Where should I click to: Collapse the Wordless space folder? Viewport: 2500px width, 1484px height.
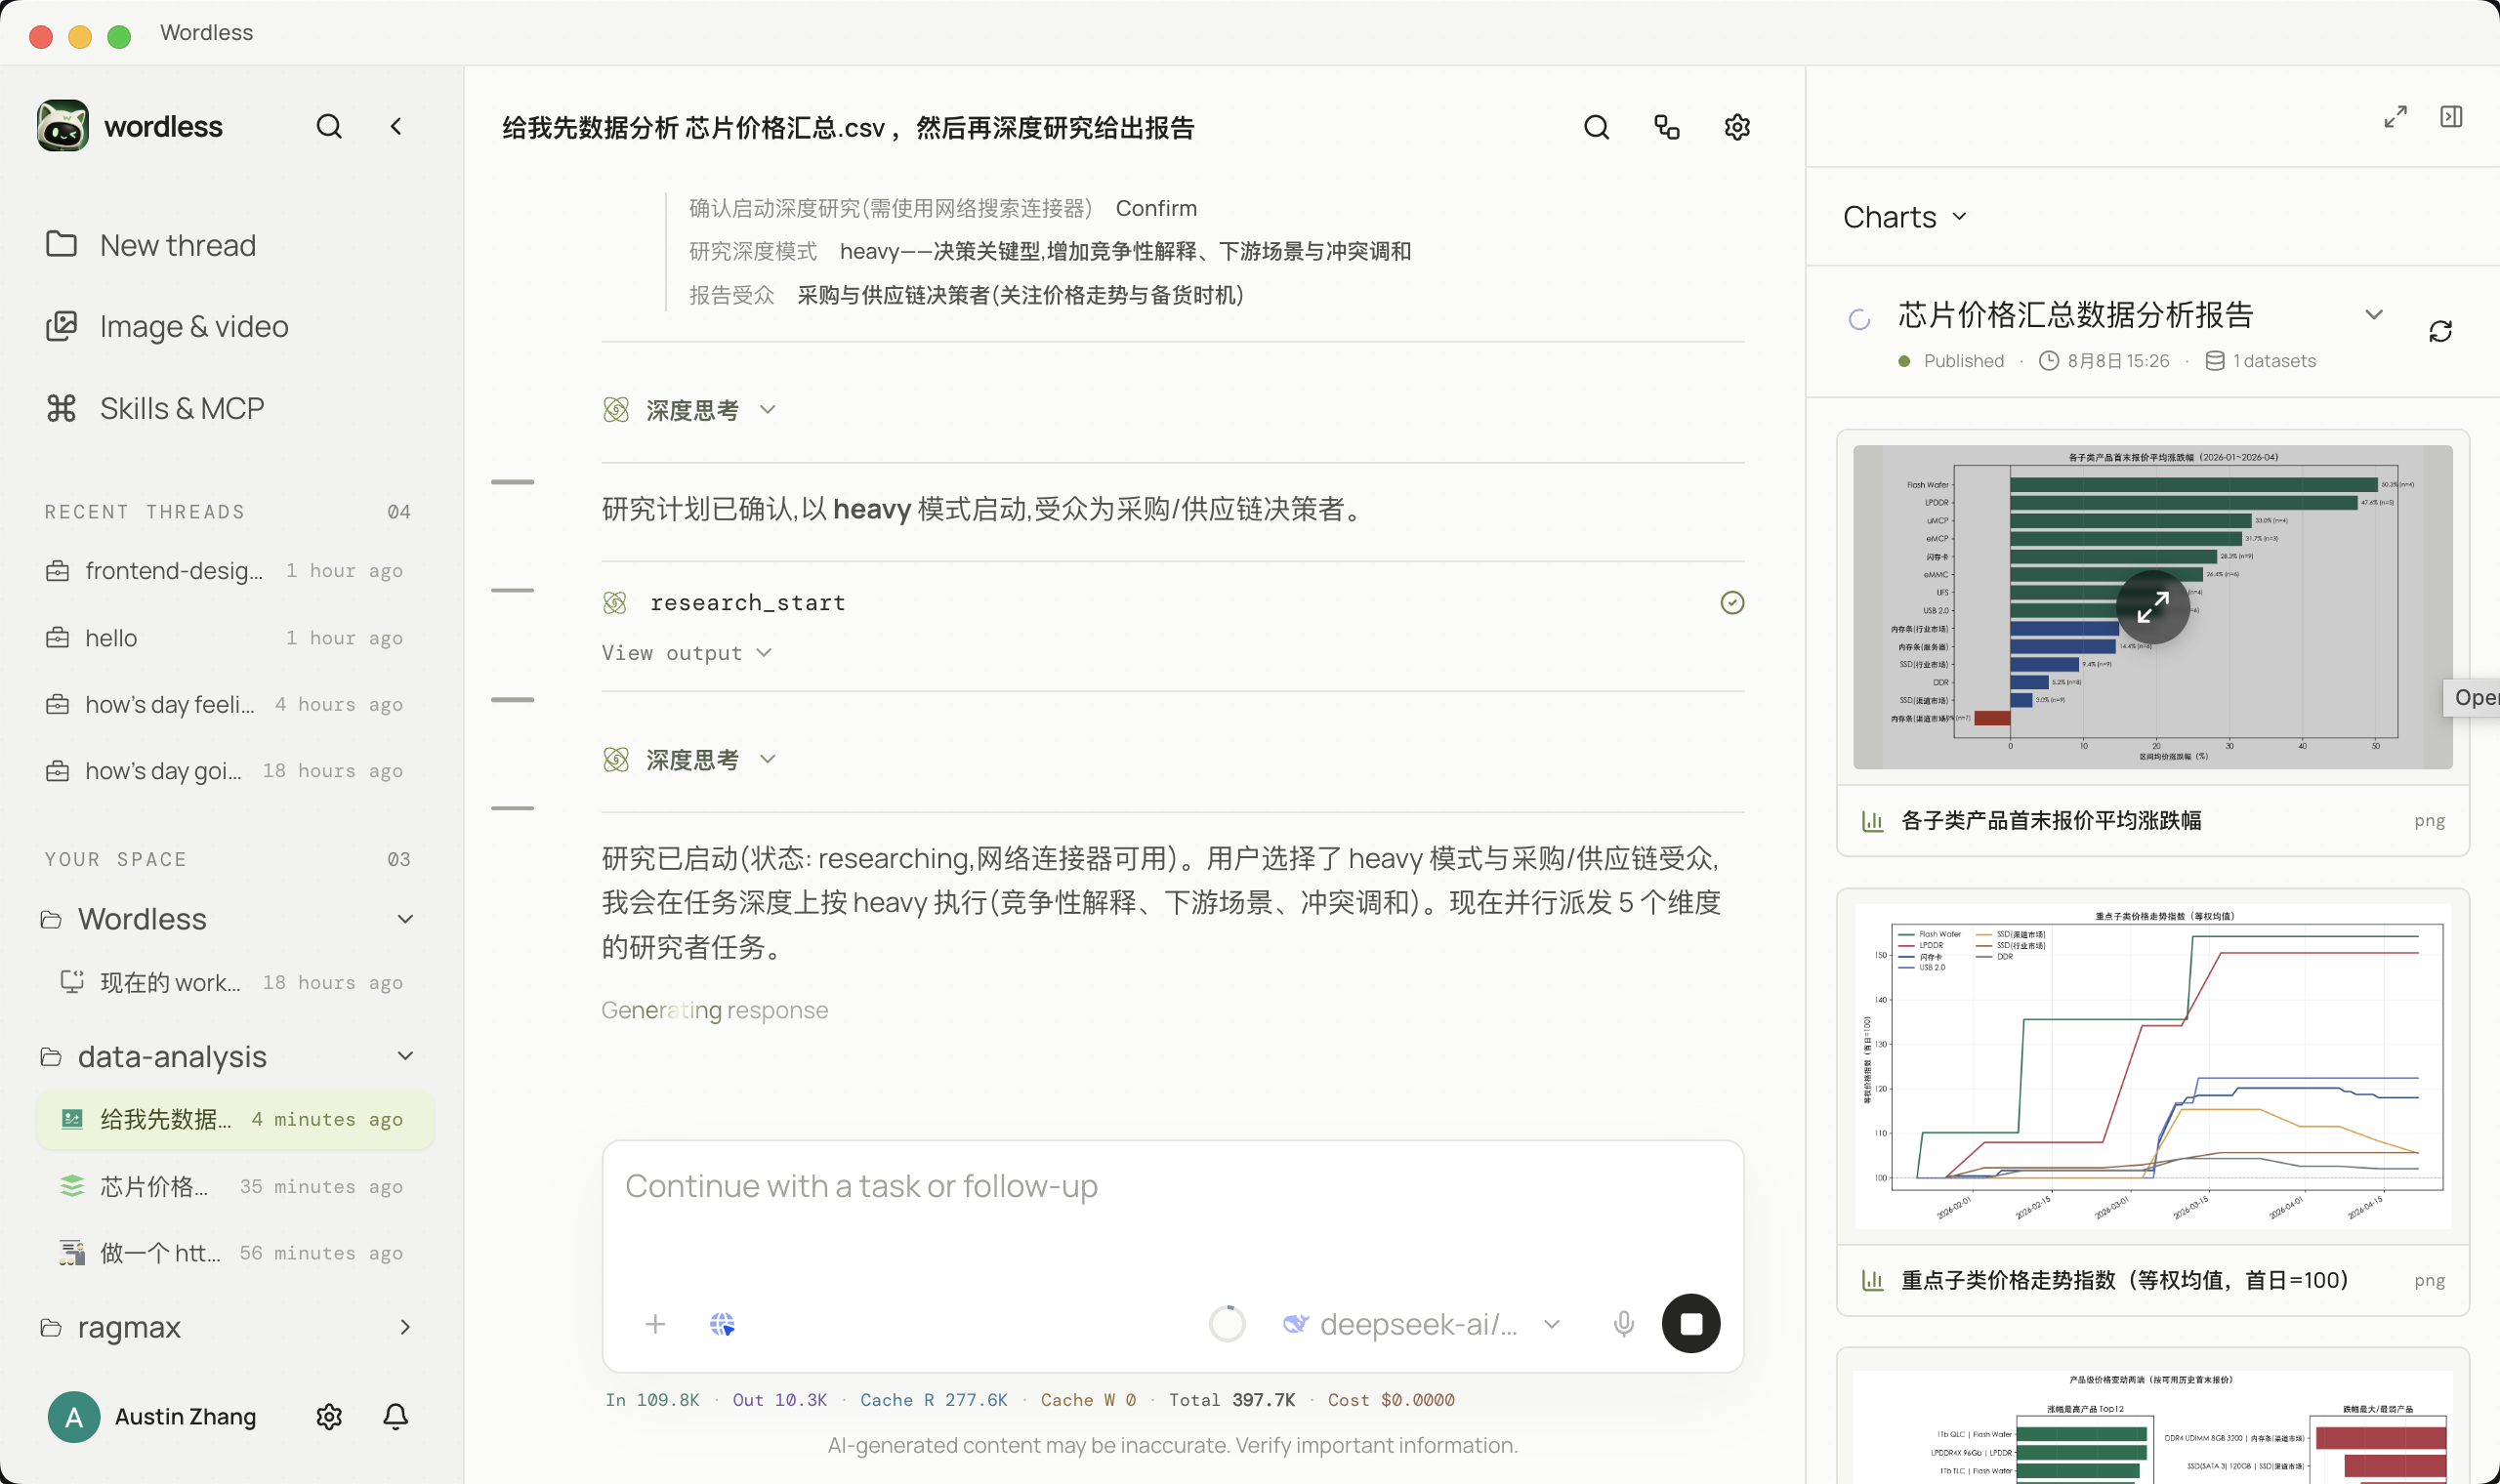coord(405,919)
